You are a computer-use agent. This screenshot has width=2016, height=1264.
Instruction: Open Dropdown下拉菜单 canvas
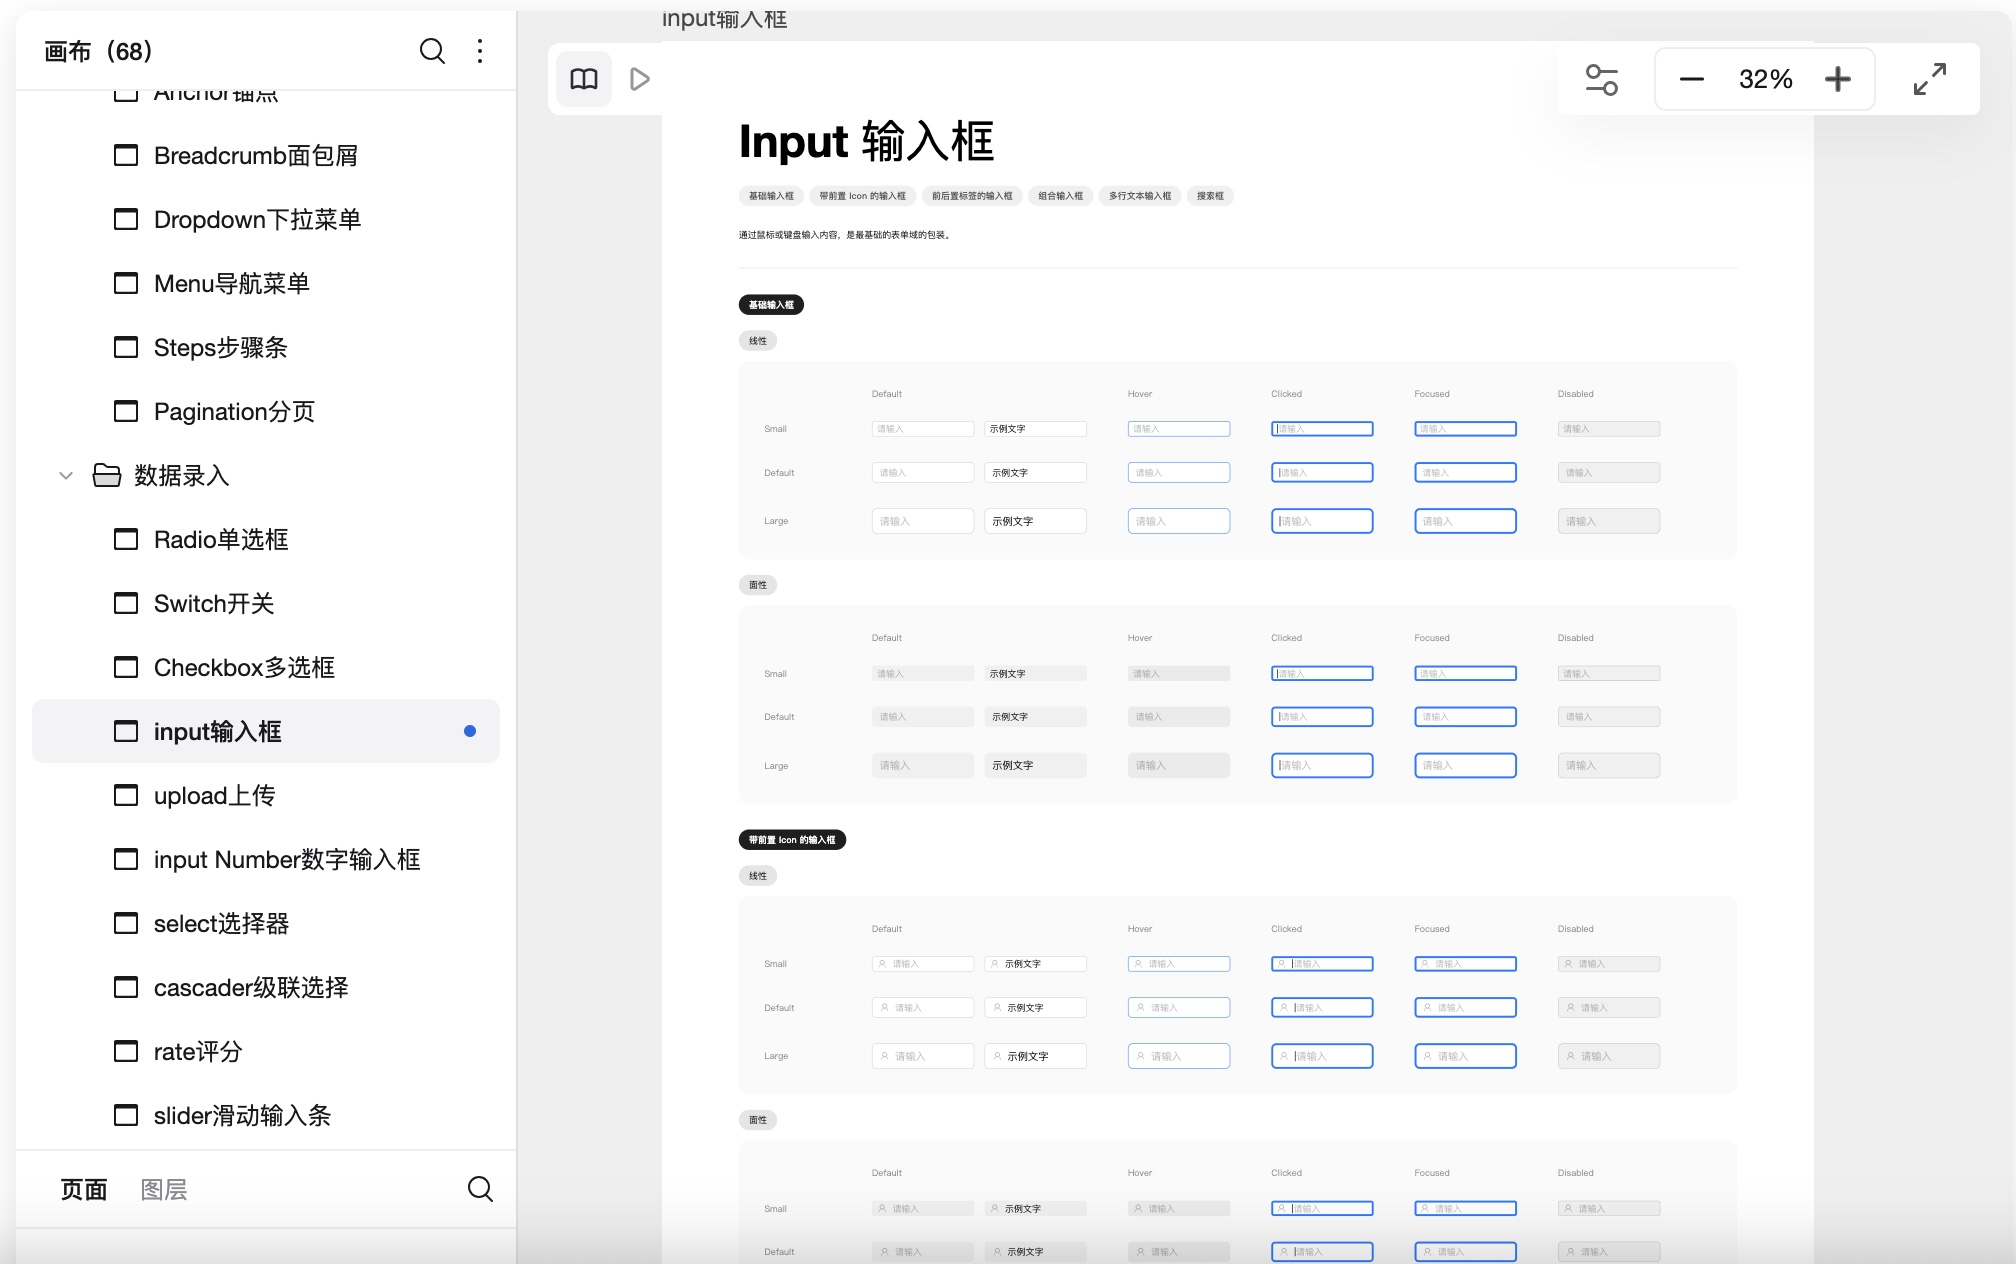(266, 220)
